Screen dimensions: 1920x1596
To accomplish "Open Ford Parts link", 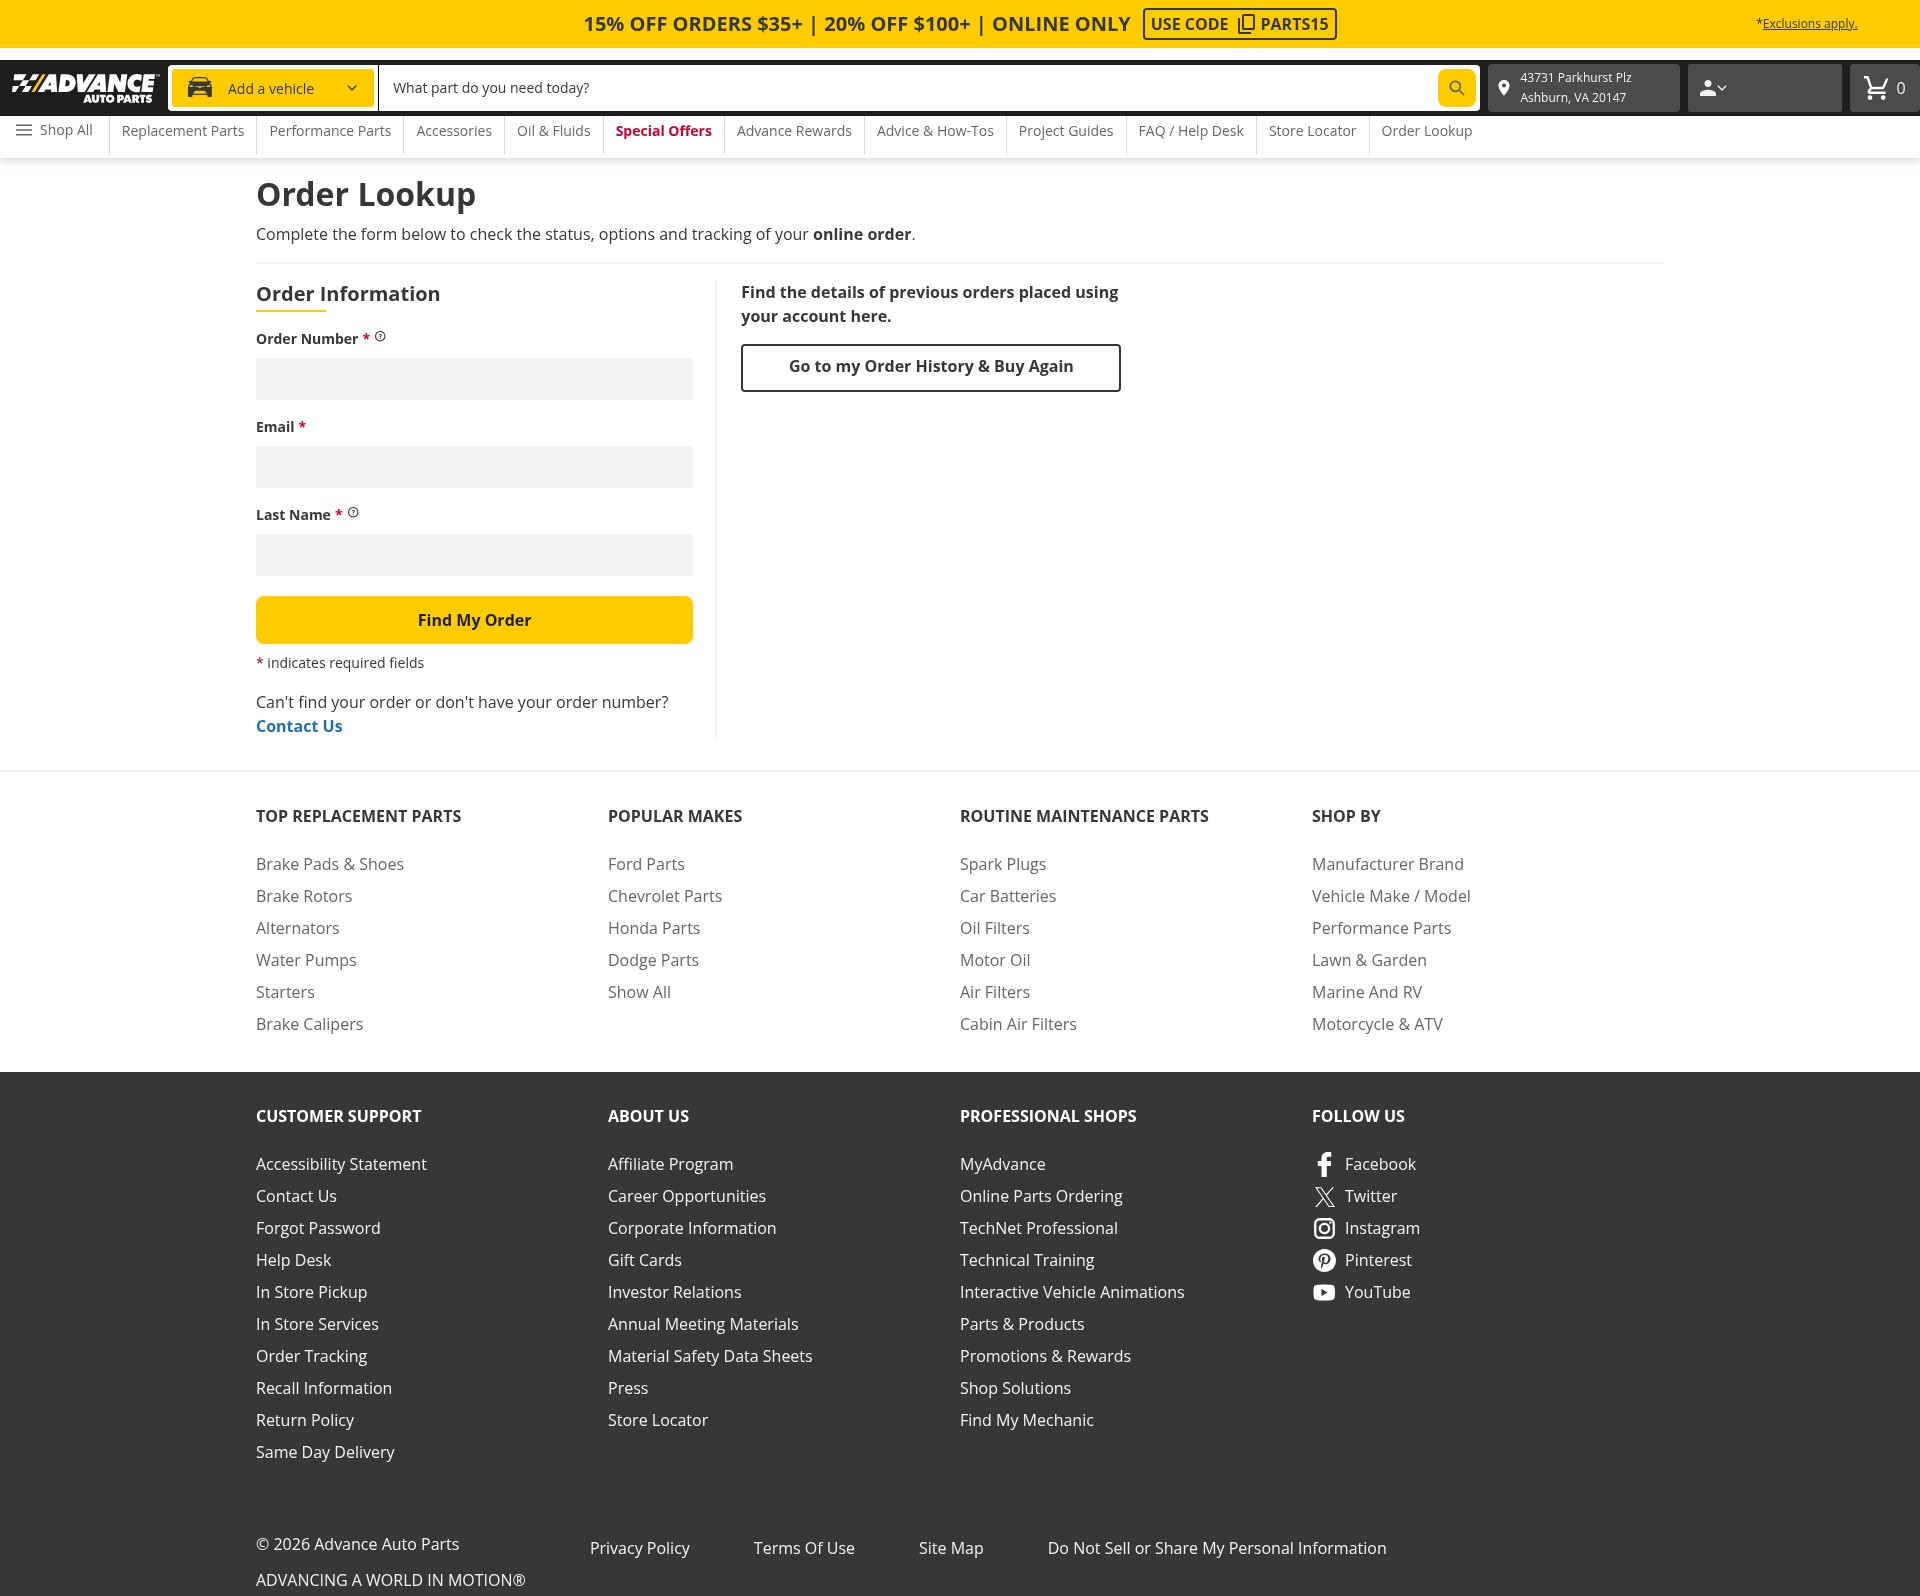I will (x=646, y=864).
